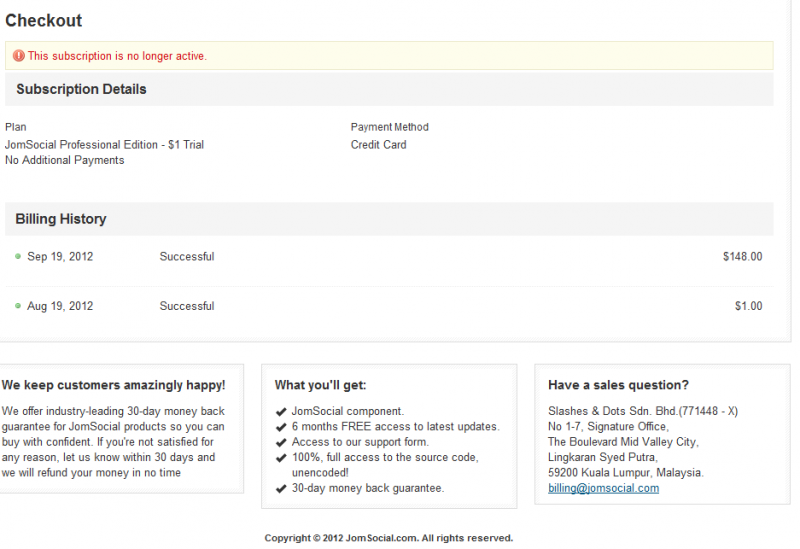Click the Credit Card value
Image resolution: width=800 pixels, height=549 pixels.
378,144
